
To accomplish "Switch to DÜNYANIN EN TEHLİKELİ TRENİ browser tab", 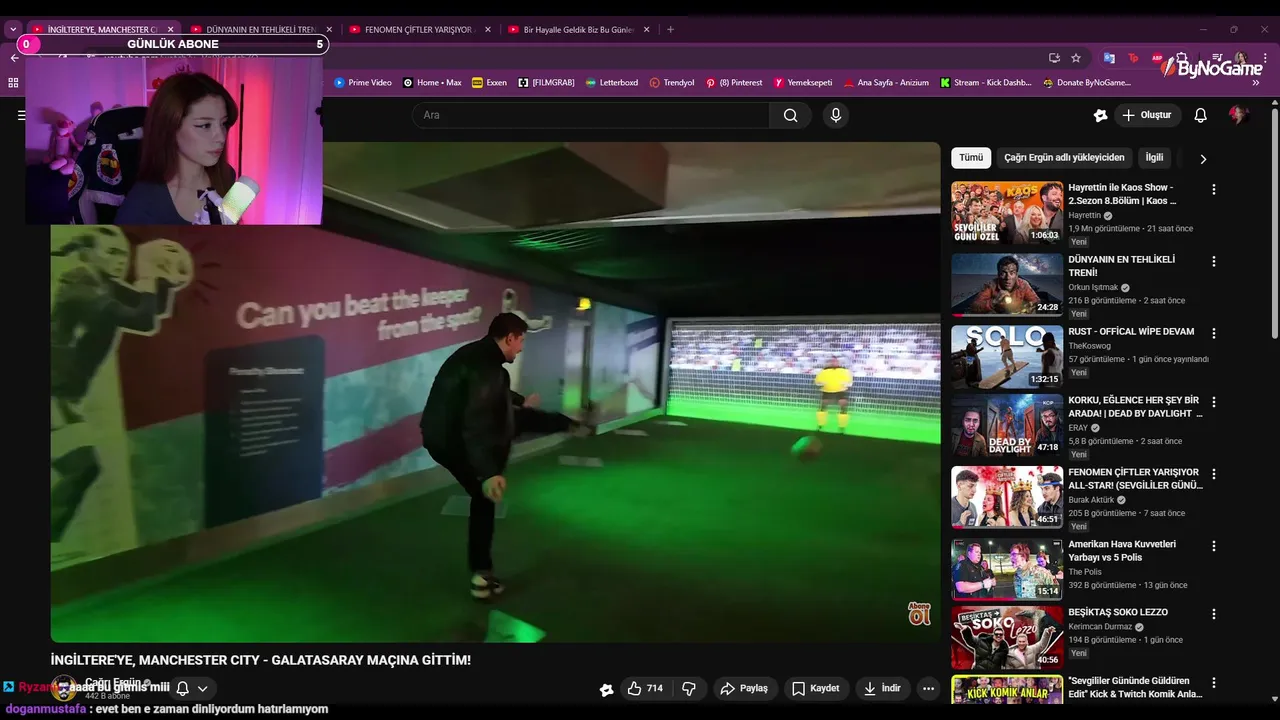I will point(262,30).
